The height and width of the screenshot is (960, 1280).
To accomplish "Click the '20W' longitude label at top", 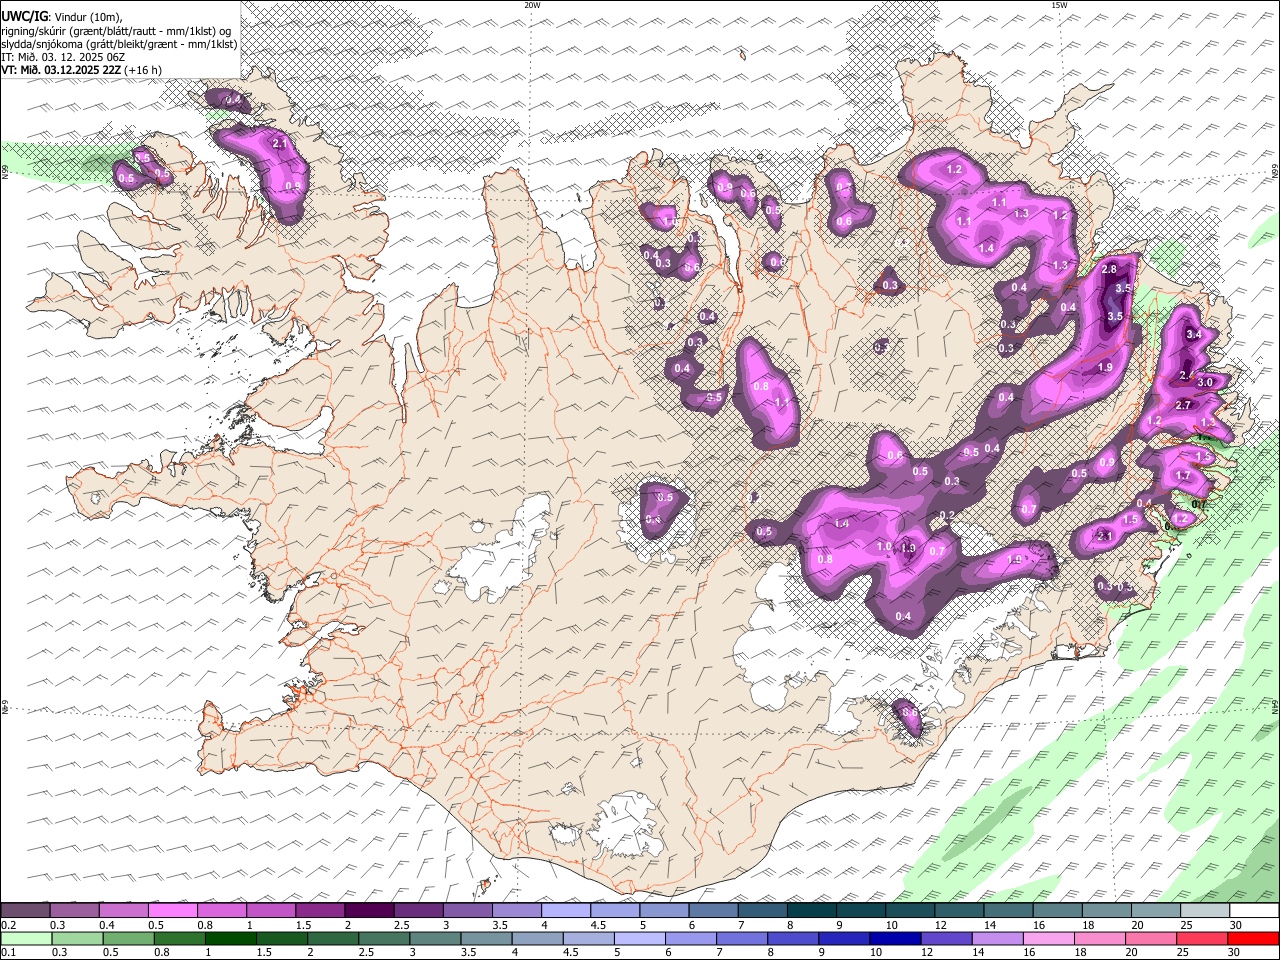I will click(532, 5).
